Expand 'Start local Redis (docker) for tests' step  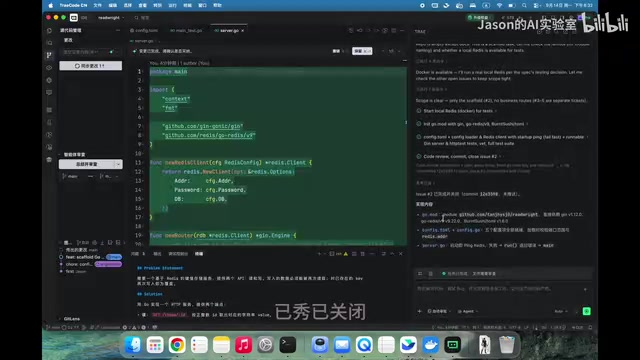point(458,111)
